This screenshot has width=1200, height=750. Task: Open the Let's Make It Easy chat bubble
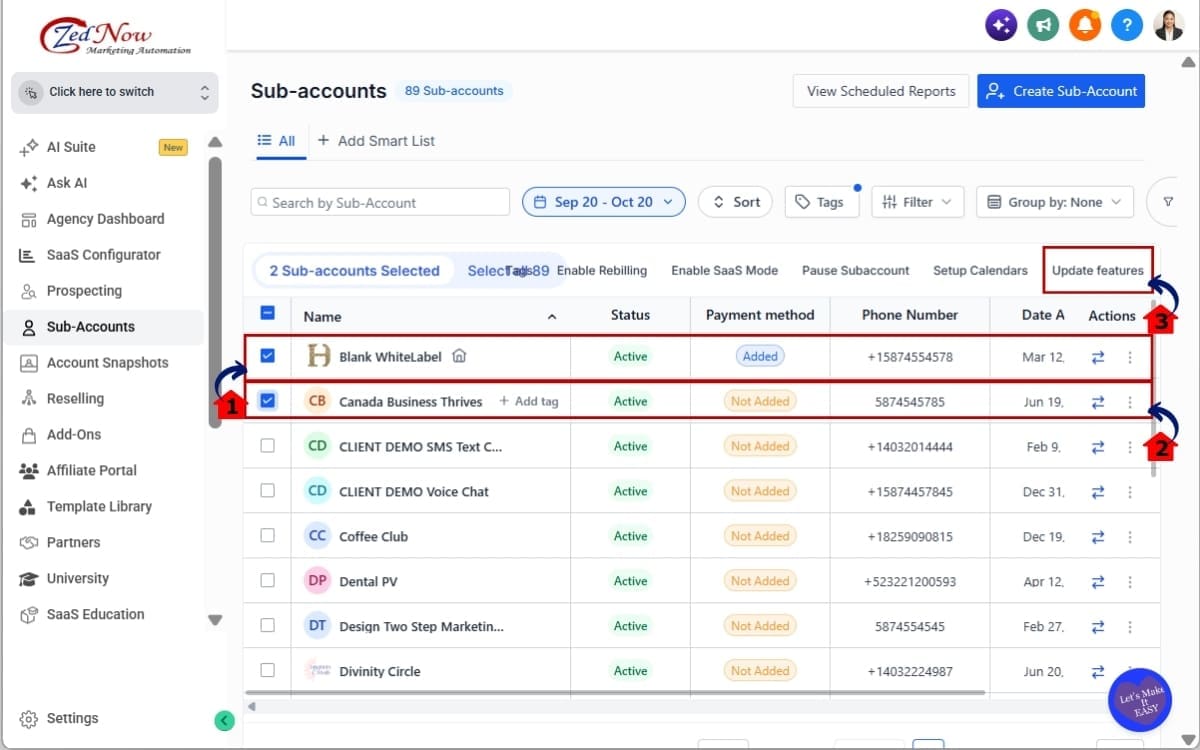[x=1140, y=699]
